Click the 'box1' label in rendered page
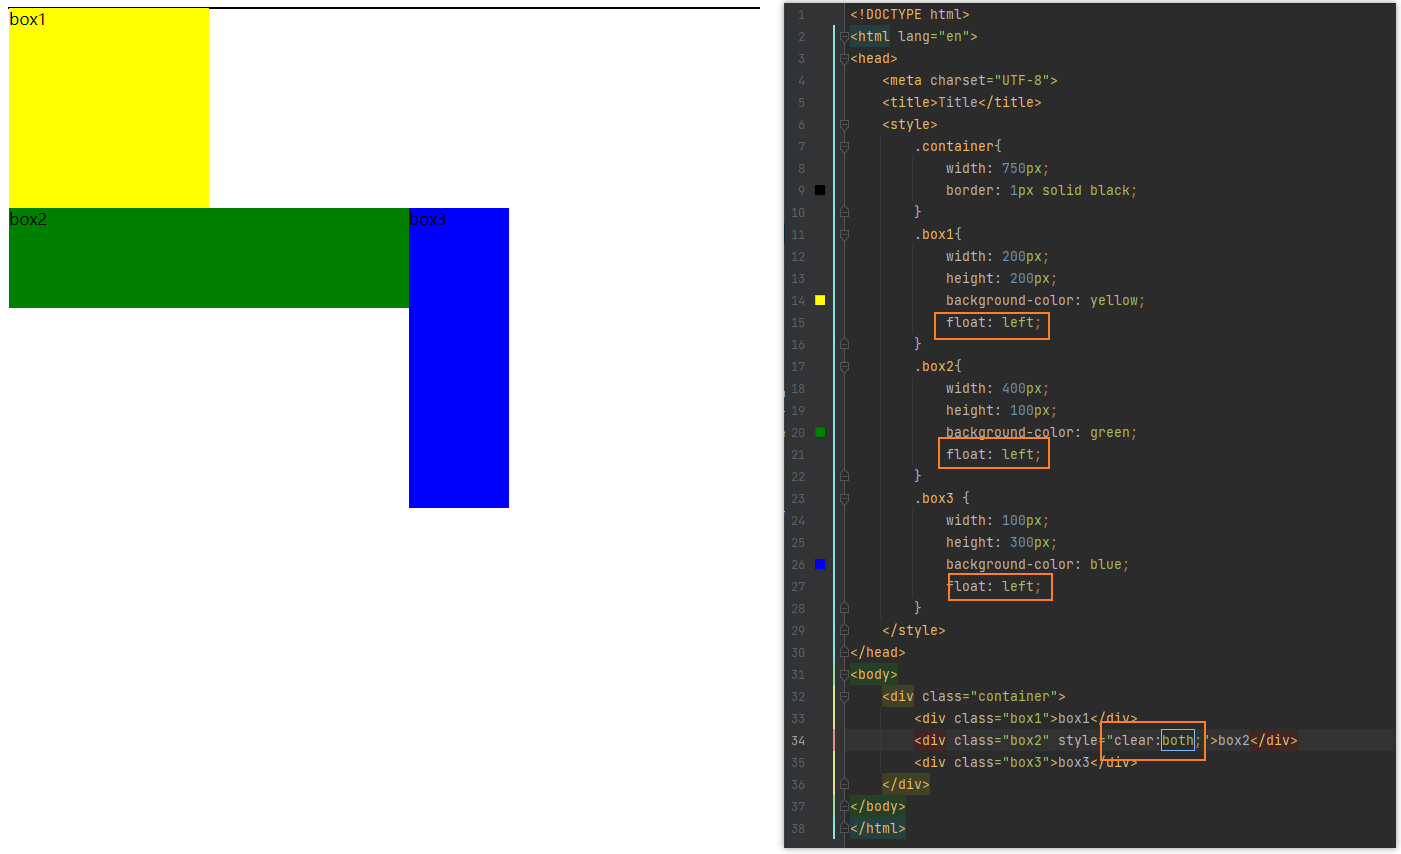 click(x=28, y=20)
